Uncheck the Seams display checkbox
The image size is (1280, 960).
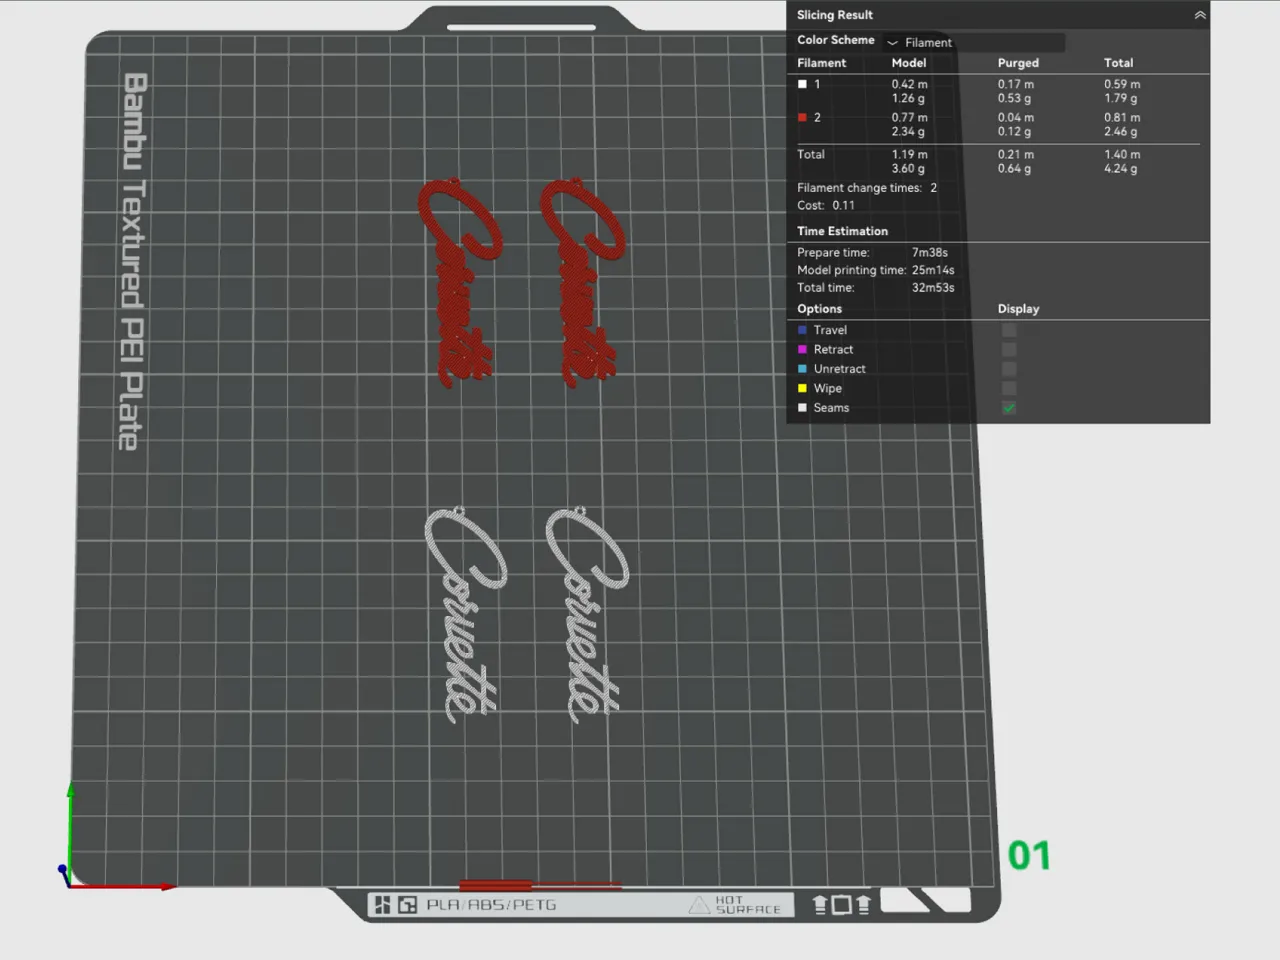click(1009, 408)
